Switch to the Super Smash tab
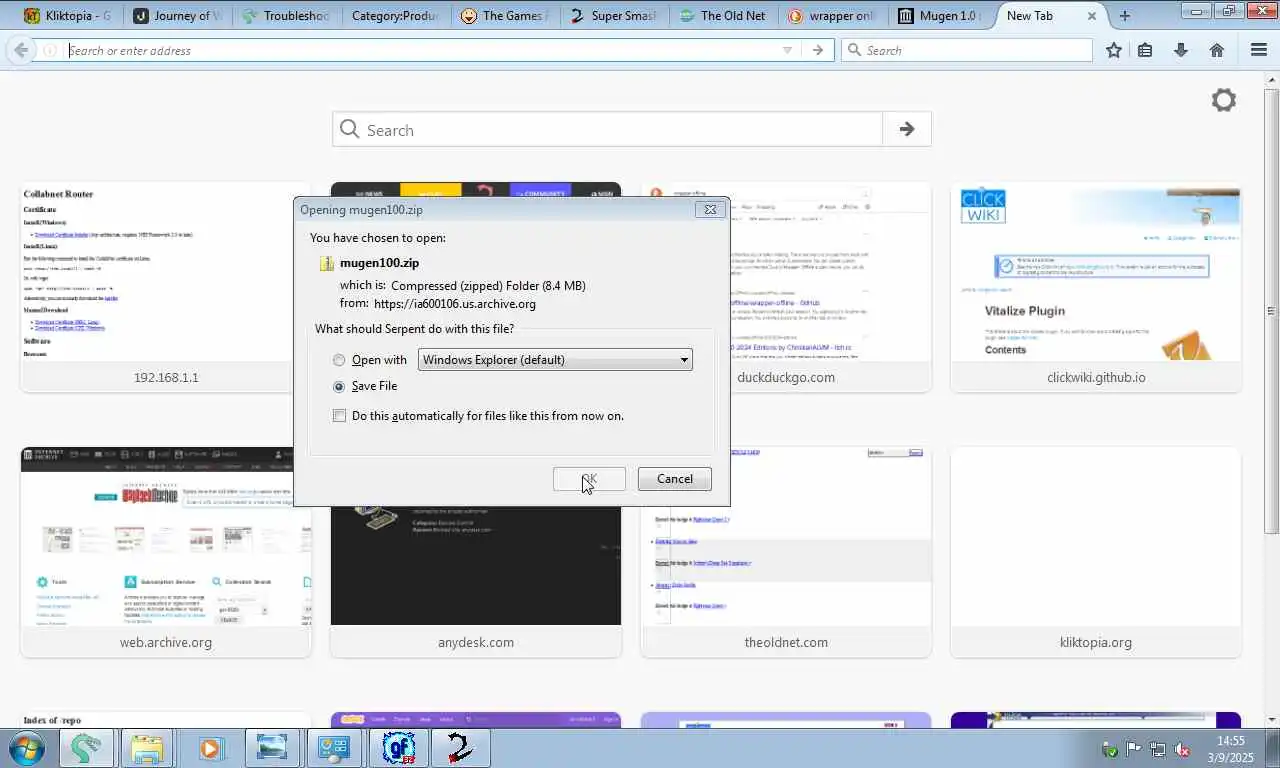This screenshot has width=1280, height=768. (614, 16)
